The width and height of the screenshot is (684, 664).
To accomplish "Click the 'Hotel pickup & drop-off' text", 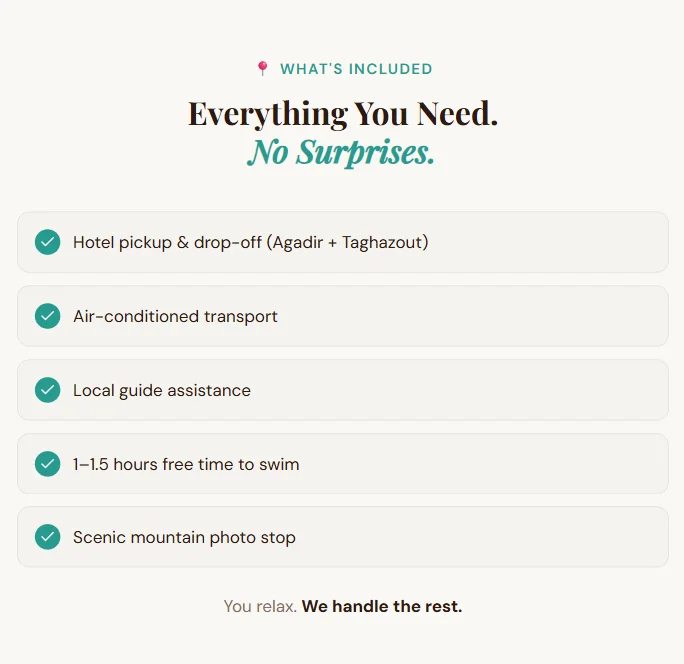I will [x=167, y=242].
